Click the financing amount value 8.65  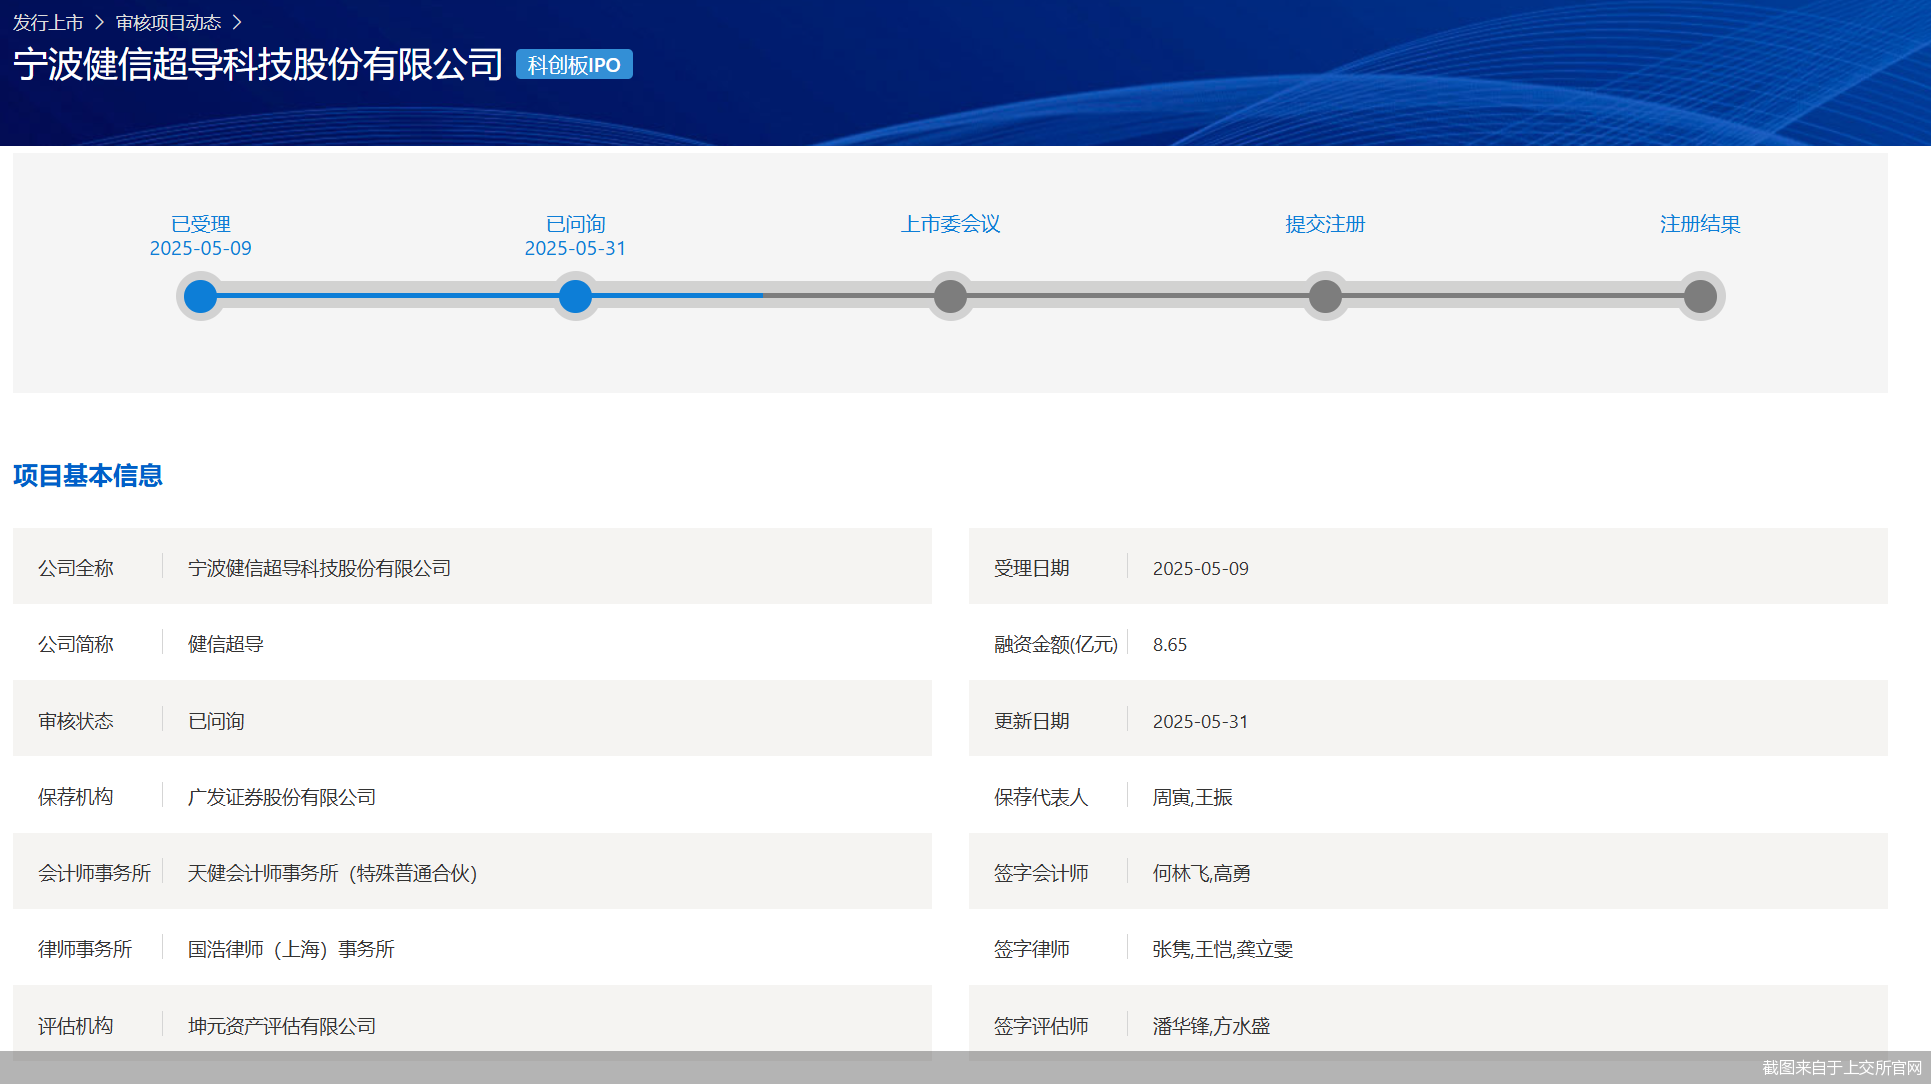tap(1169, 645)
